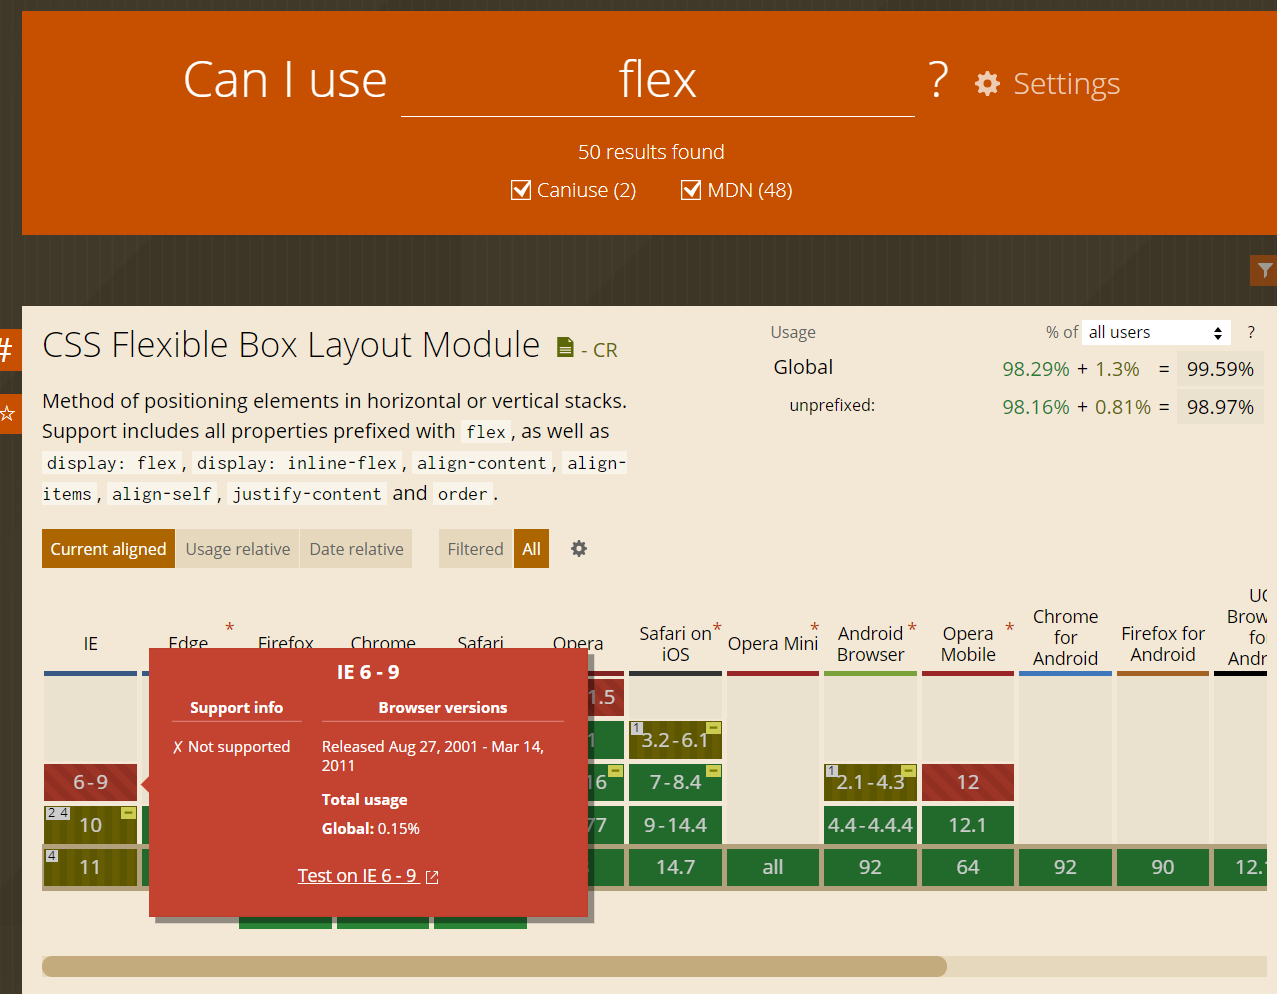Click the asterisk next to Edge
Image resolution: width=1277 pixels, height=994 pixels.
pos(229,627)
